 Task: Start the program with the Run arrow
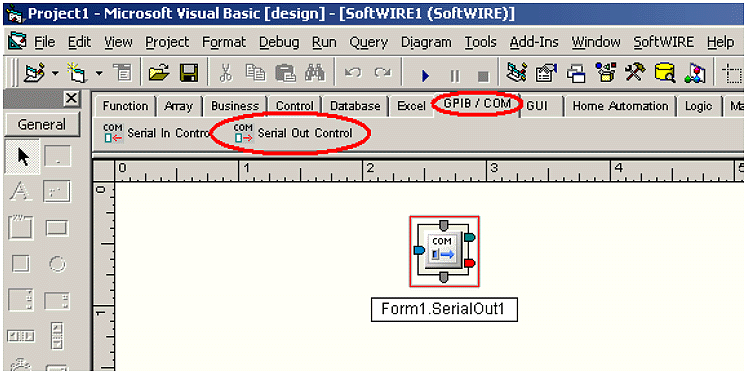(x=425, y=75)
